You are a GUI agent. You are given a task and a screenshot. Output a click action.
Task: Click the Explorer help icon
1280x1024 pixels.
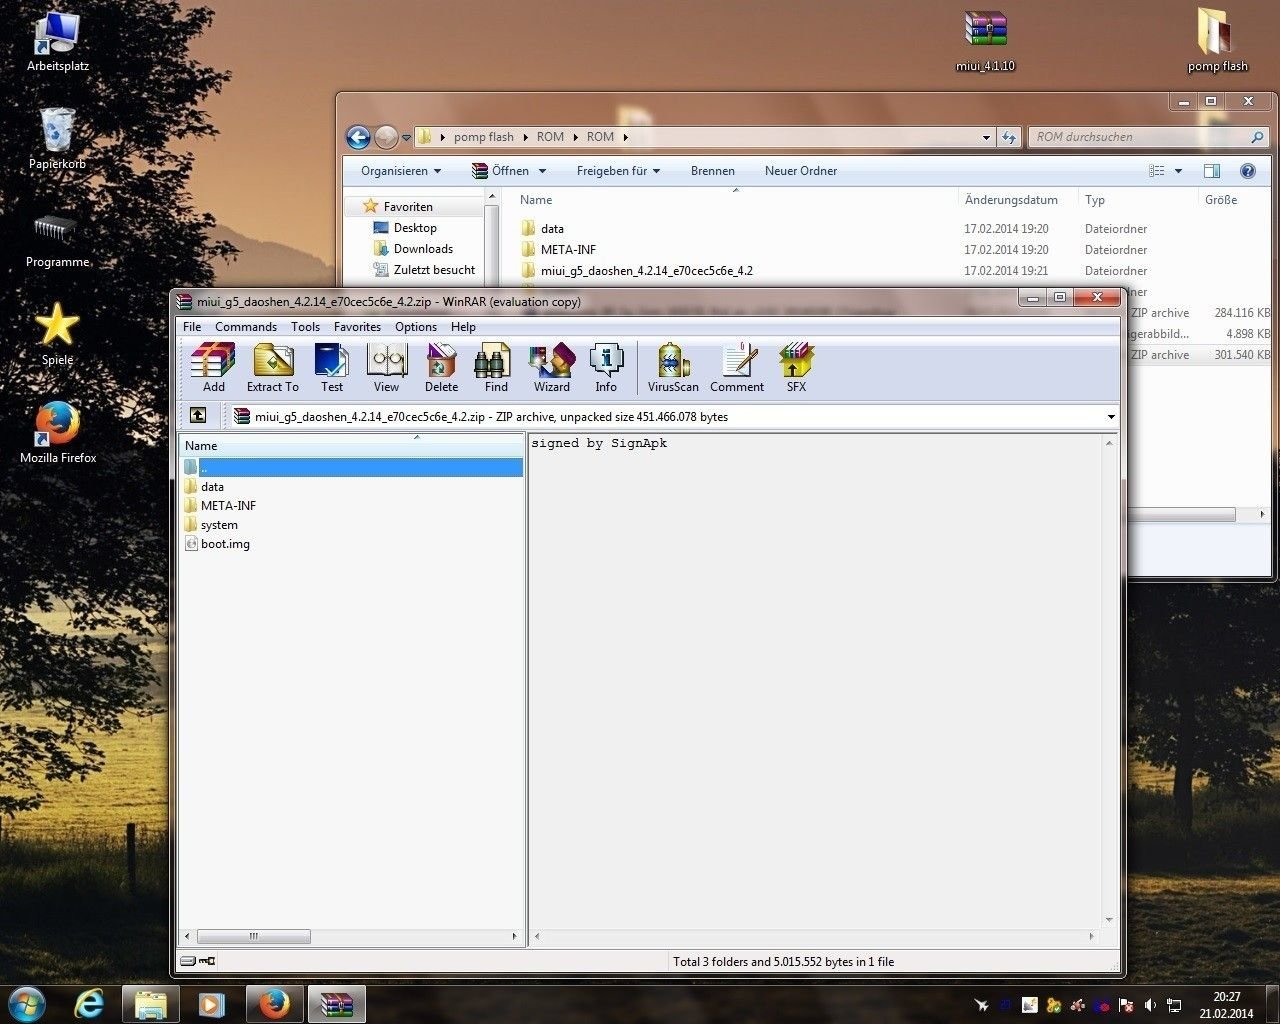point(1248,171)
